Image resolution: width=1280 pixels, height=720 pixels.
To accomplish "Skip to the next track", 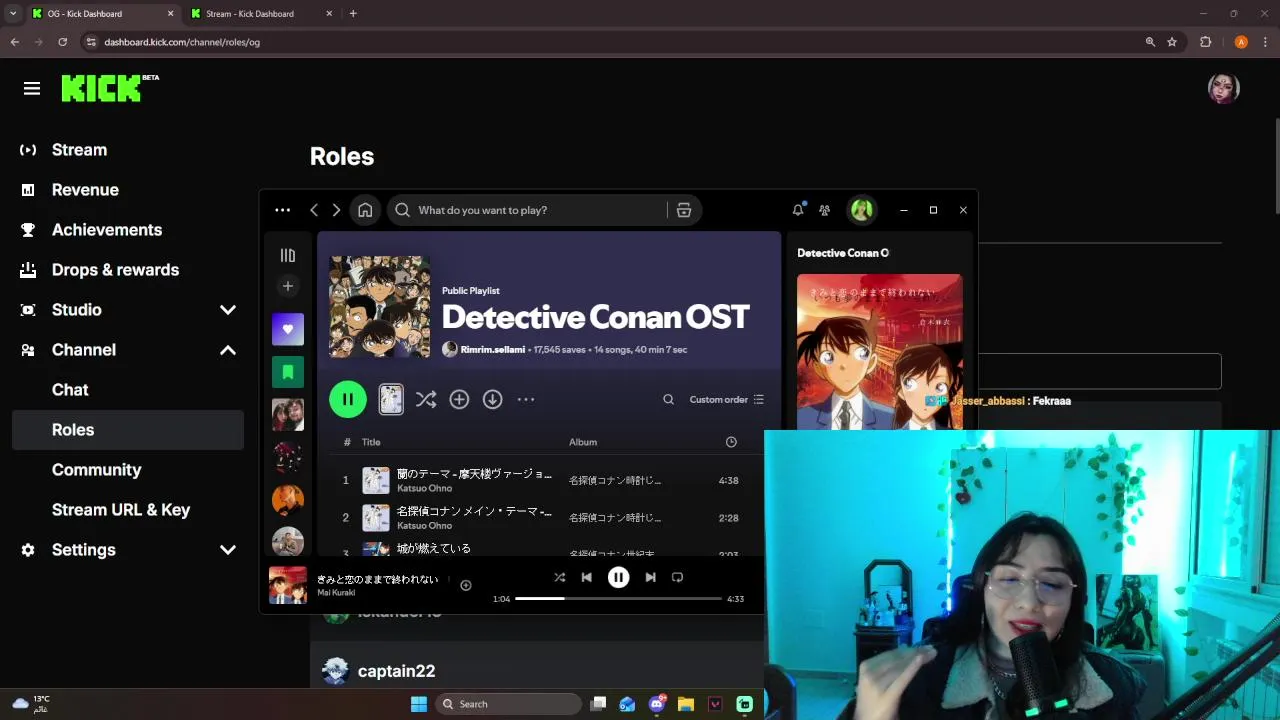I will [650, 577].
